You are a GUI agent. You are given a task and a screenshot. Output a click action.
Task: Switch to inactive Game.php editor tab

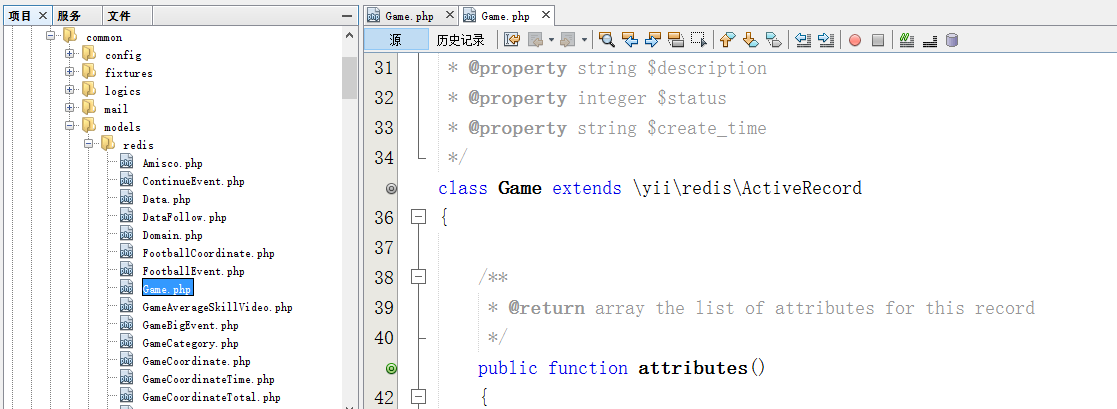tap(410, 16)
